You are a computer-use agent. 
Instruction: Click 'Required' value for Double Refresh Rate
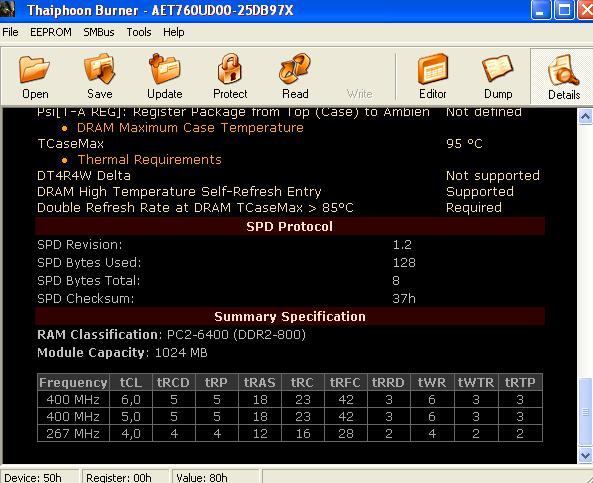point(474,208)
